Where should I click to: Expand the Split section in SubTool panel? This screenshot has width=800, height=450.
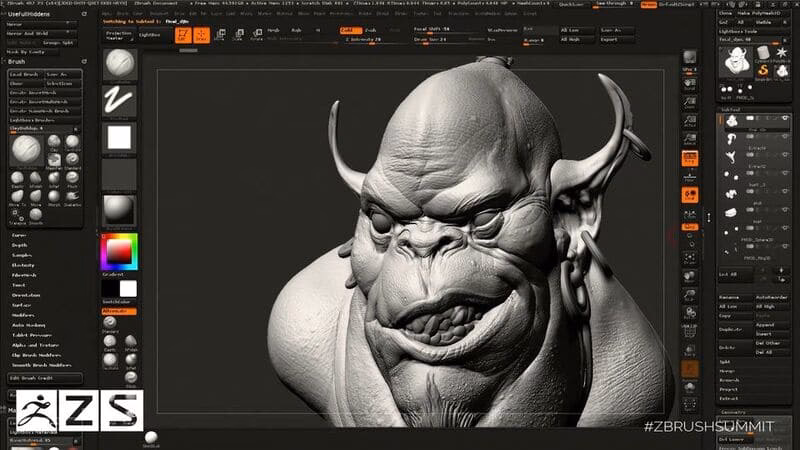click(725, 362)
